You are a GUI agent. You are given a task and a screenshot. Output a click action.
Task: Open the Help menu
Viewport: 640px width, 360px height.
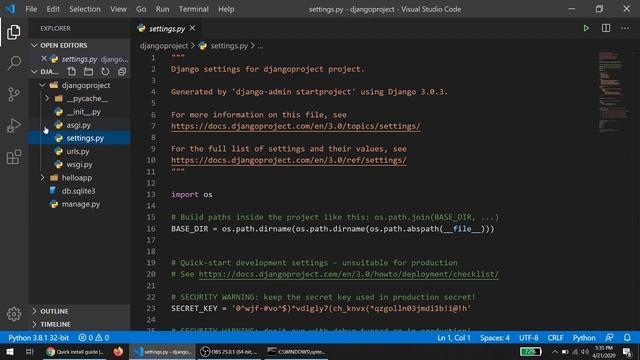[226, 9]
